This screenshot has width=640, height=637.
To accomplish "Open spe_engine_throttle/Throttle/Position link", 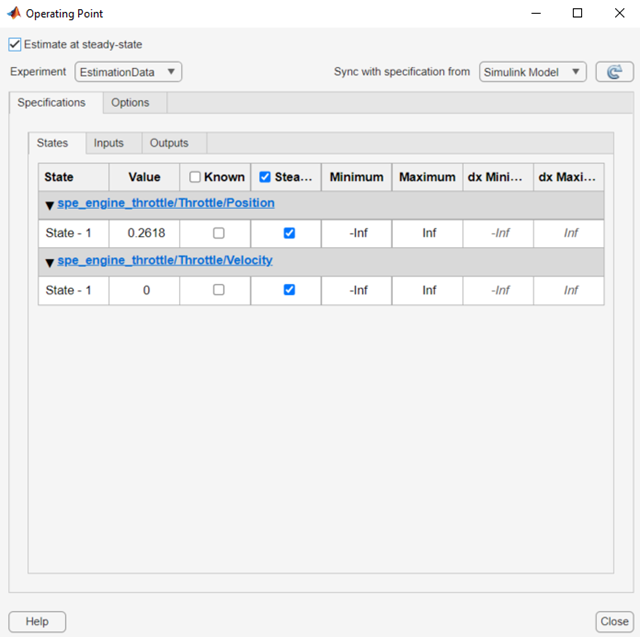I will (166, 203).
